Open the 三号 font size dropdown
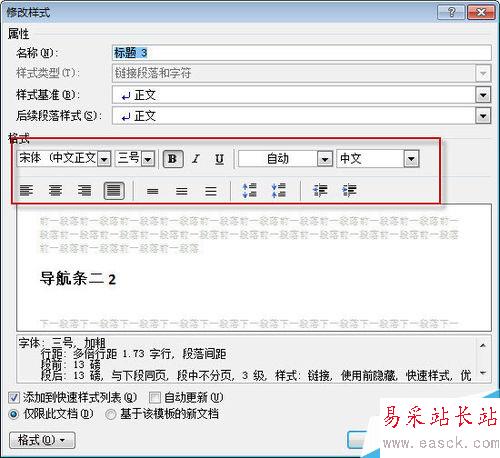The image size is (500, 458). pyautogui.click(x=148, y=159)
